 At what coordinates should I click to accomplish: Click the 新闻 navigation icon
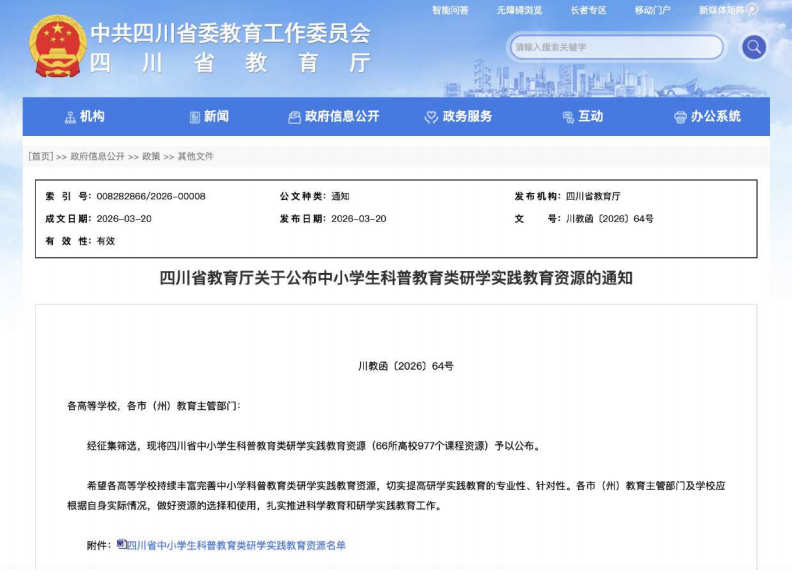click(195, 117)
